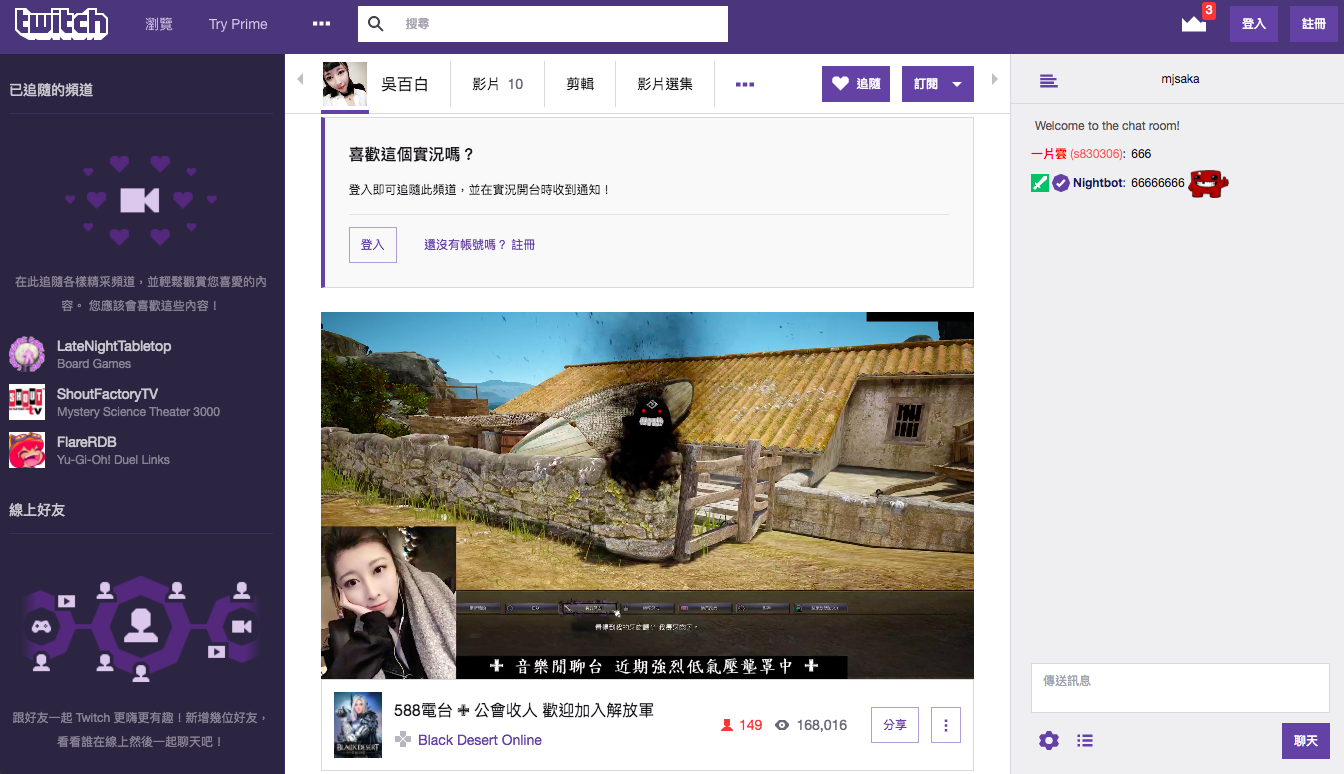Open the 瀏覽 browse menu
This screenshot has width=1344, height=774.
point(159,24)
